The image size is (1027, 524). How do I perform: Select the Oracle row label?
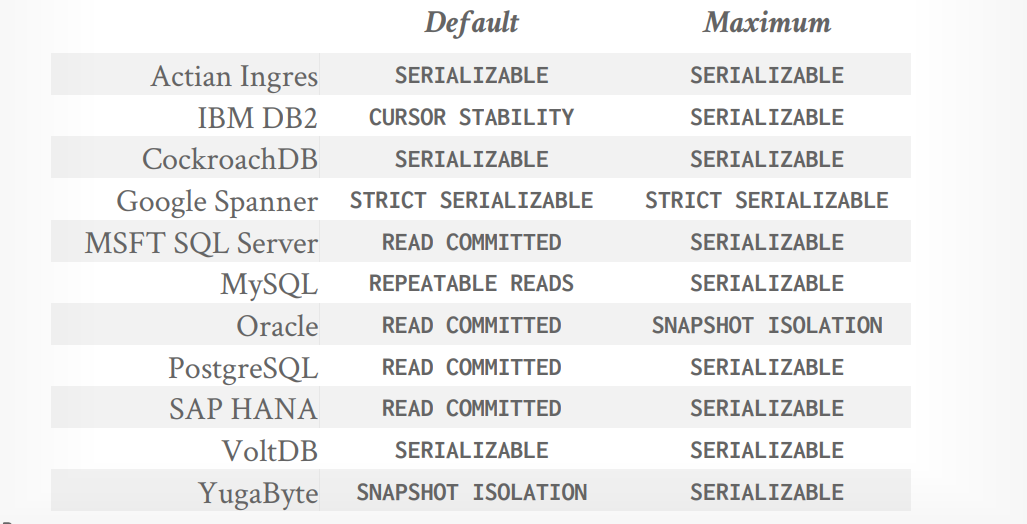coord(277,326)
